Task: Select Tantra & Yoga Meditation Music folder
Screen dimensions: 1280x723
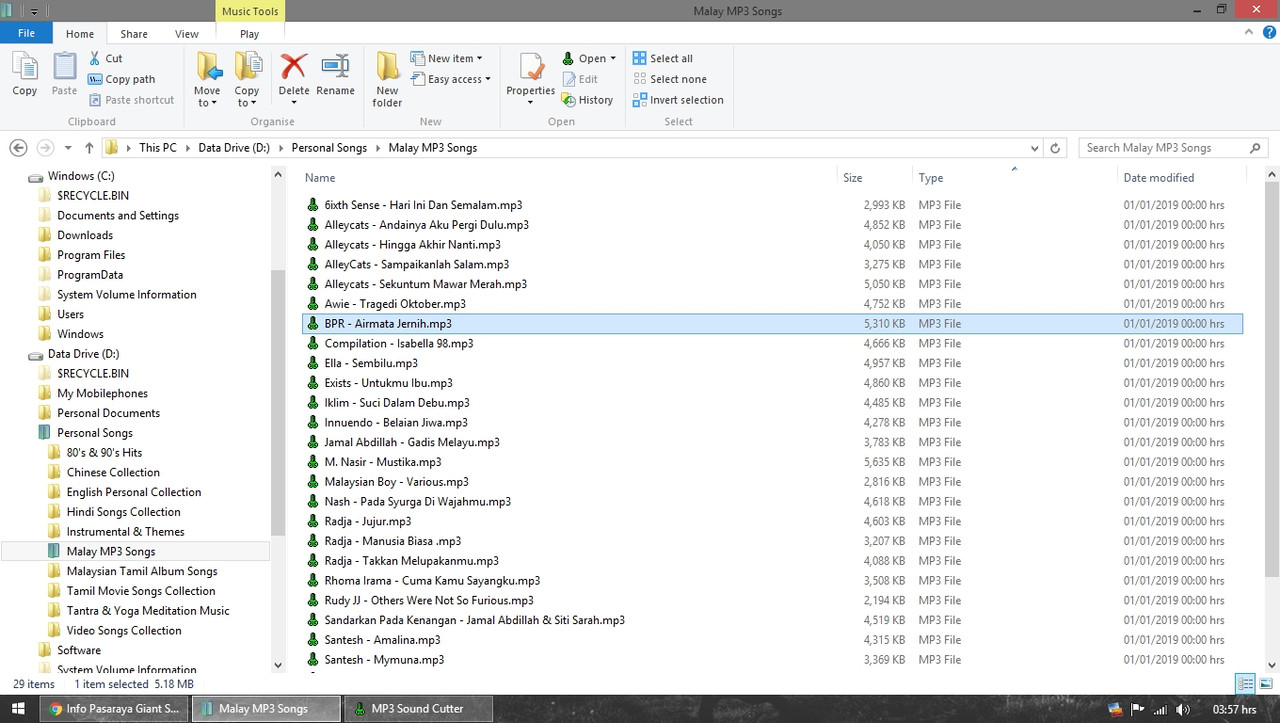Action: [148, 611]
